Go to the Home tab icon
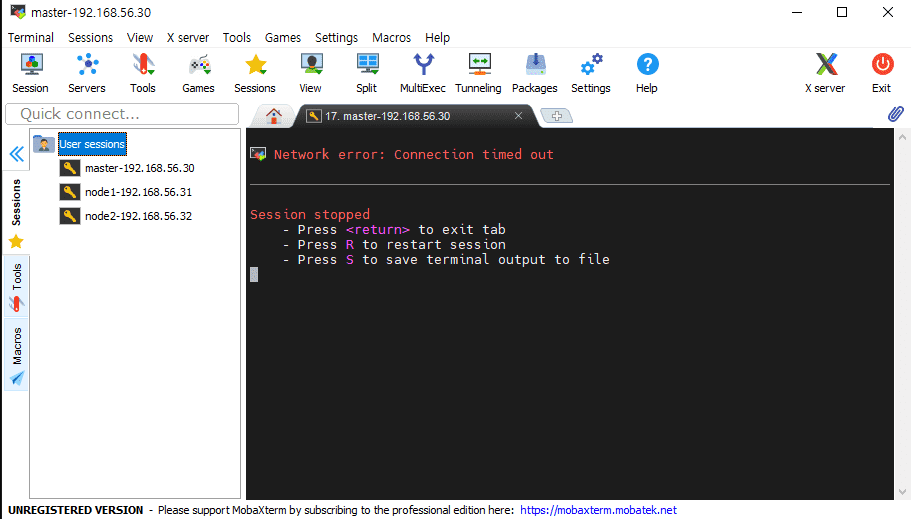911x519 pixels. [274, 116]
